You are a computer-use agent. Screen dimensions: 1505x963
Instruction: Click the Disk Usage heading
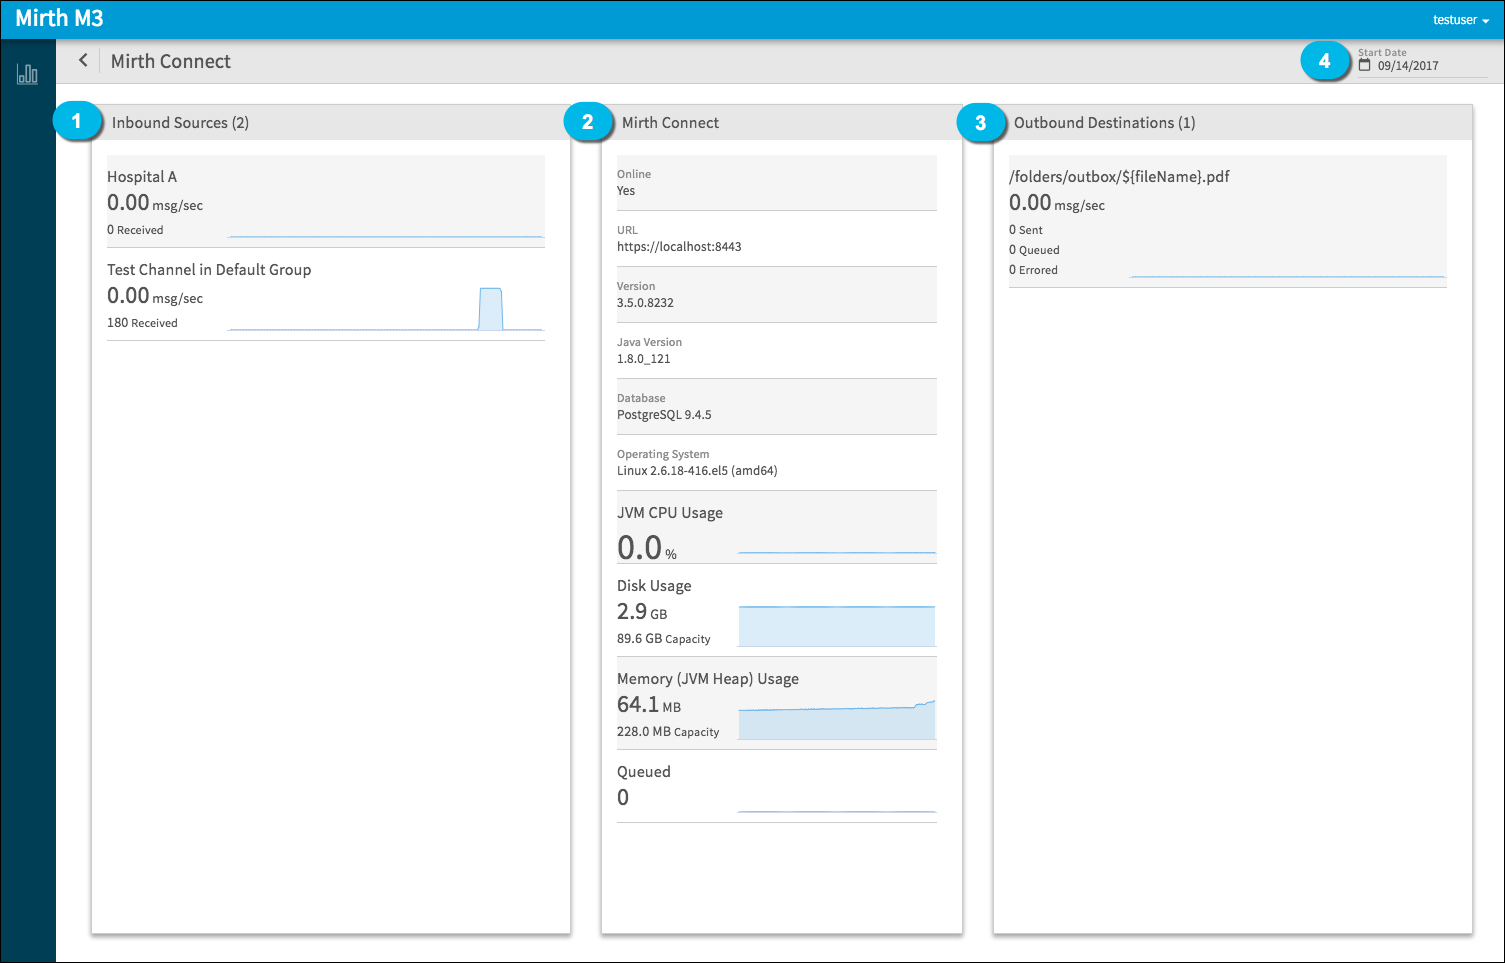click(x=654, y=586)
